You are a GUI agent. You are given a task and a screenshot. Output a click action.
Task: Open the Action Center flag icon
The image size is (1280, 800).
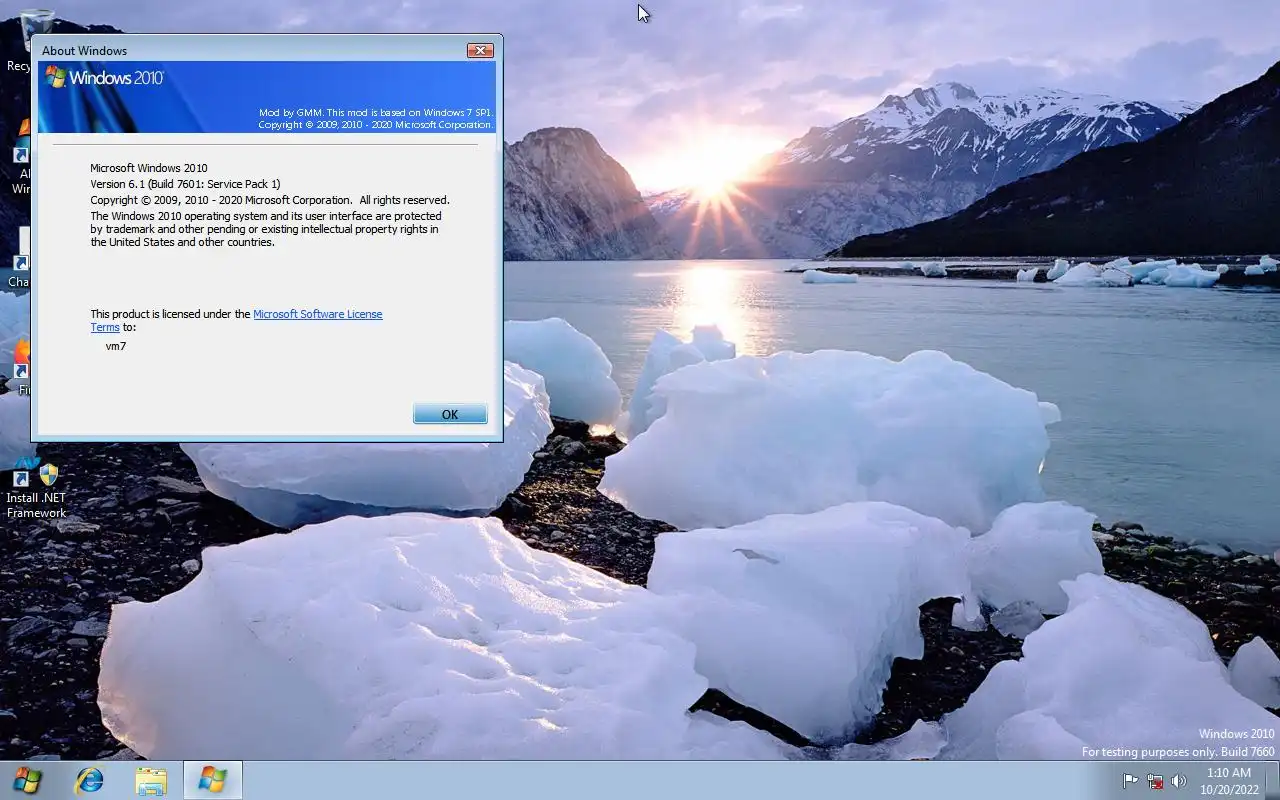[1130, 781]
